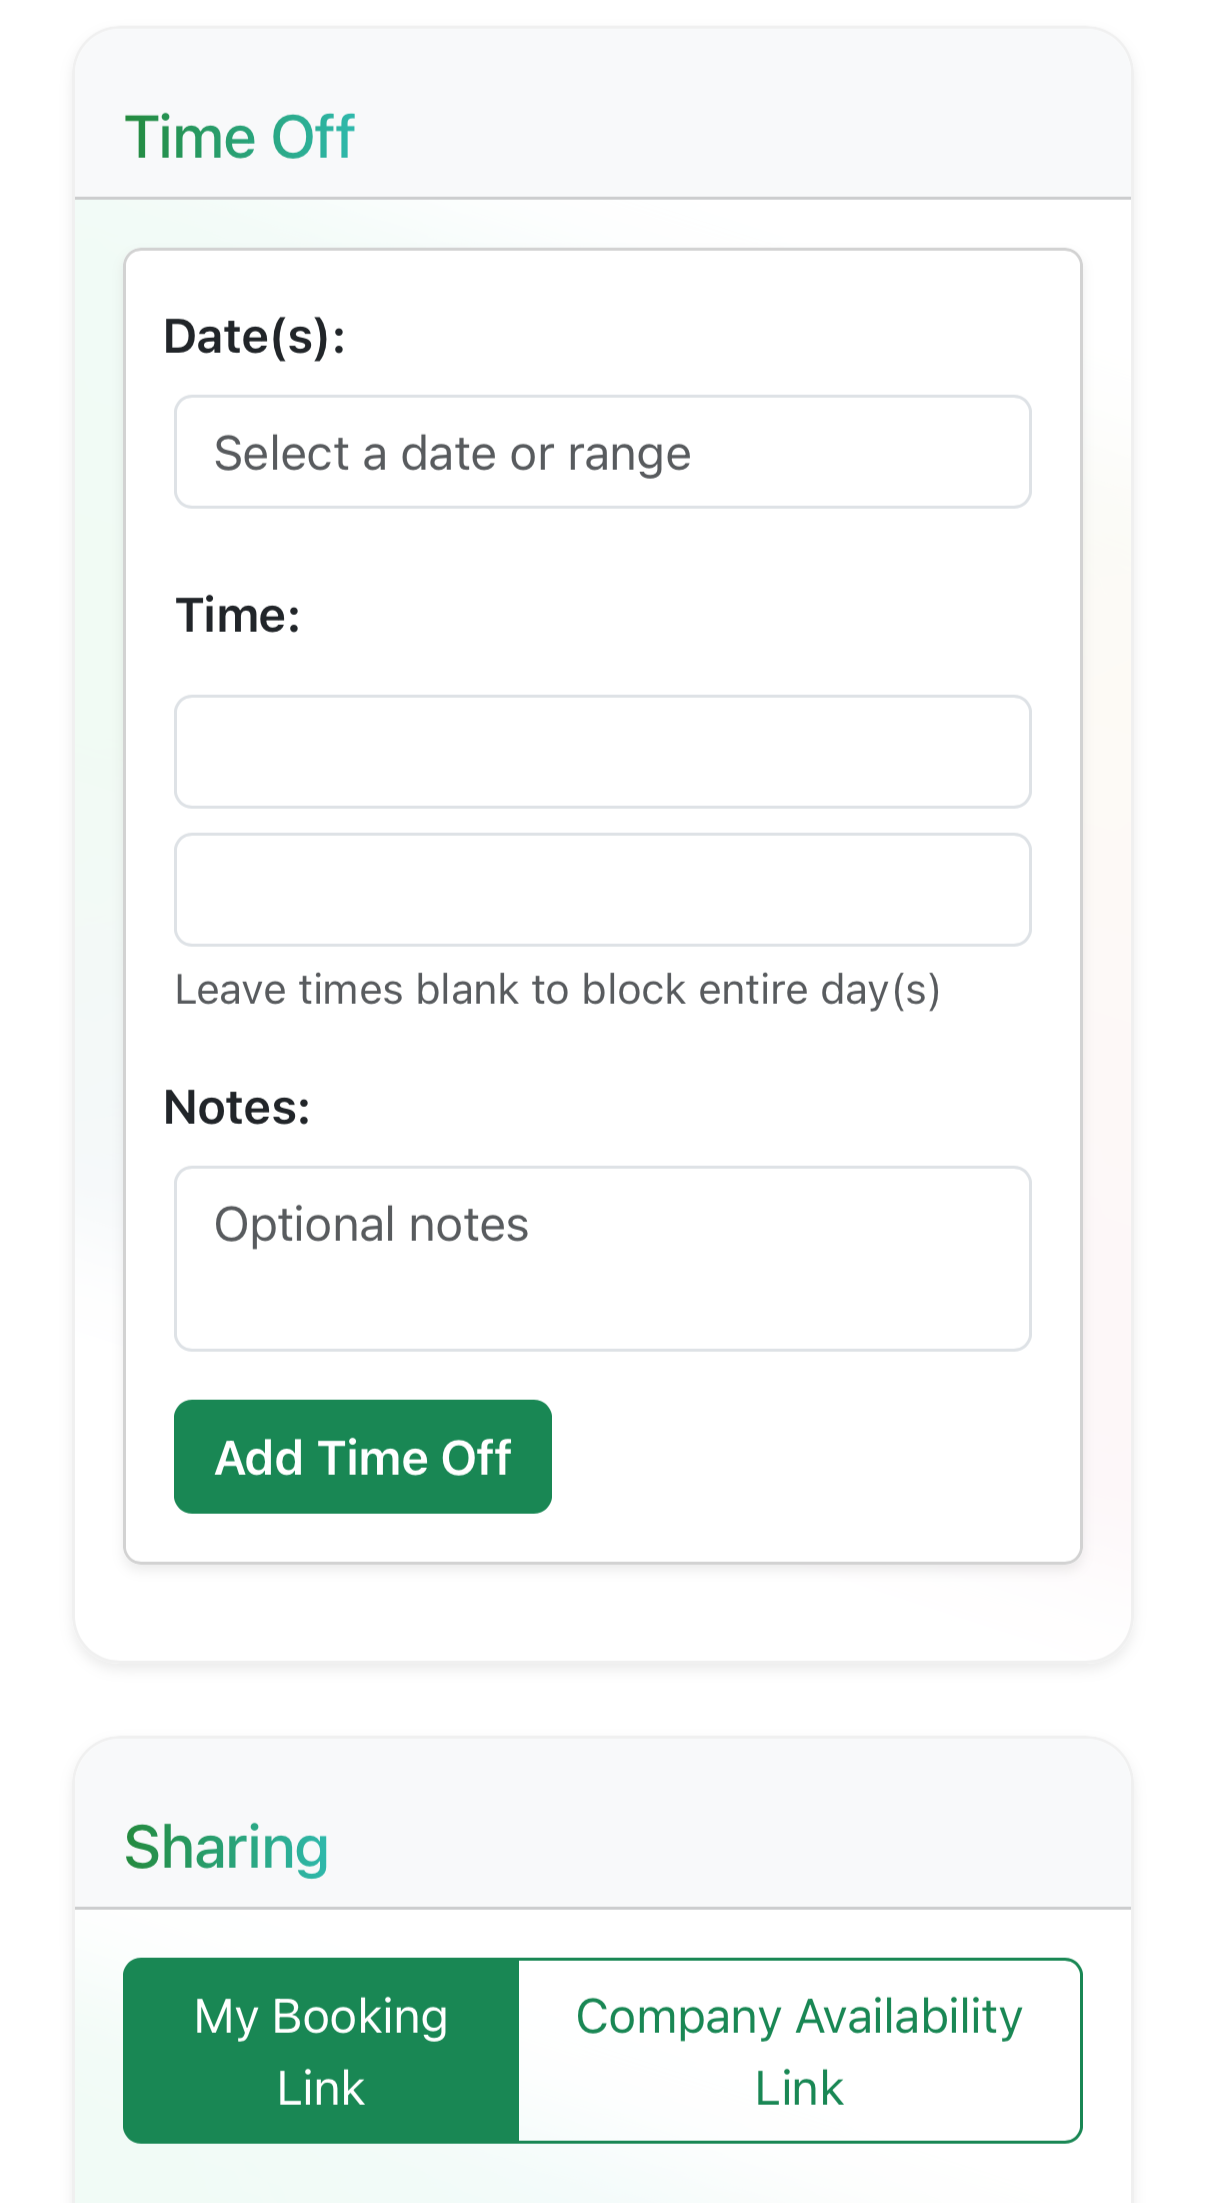
Task: Click the Sharing section heading
Action: tap(227, 1847)
